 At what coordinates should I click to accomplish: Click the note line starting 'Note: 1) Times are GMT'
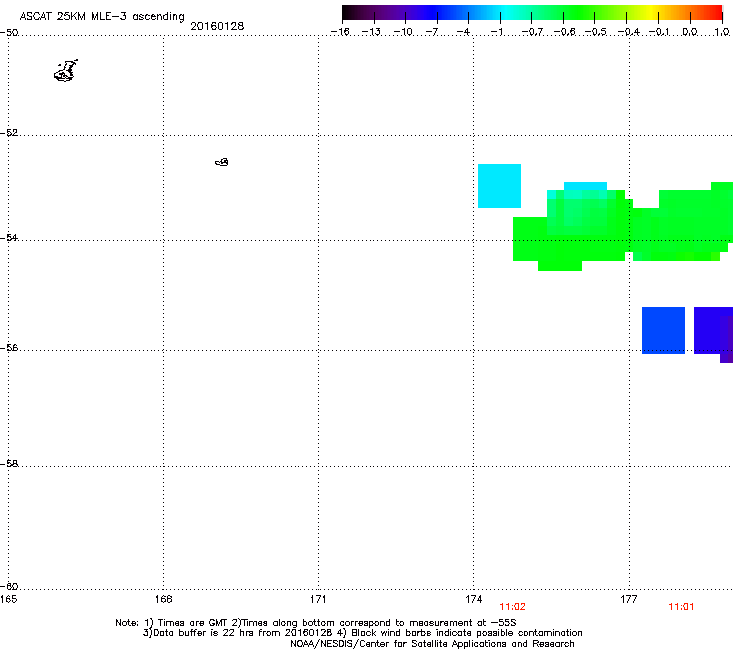point(316,623)
